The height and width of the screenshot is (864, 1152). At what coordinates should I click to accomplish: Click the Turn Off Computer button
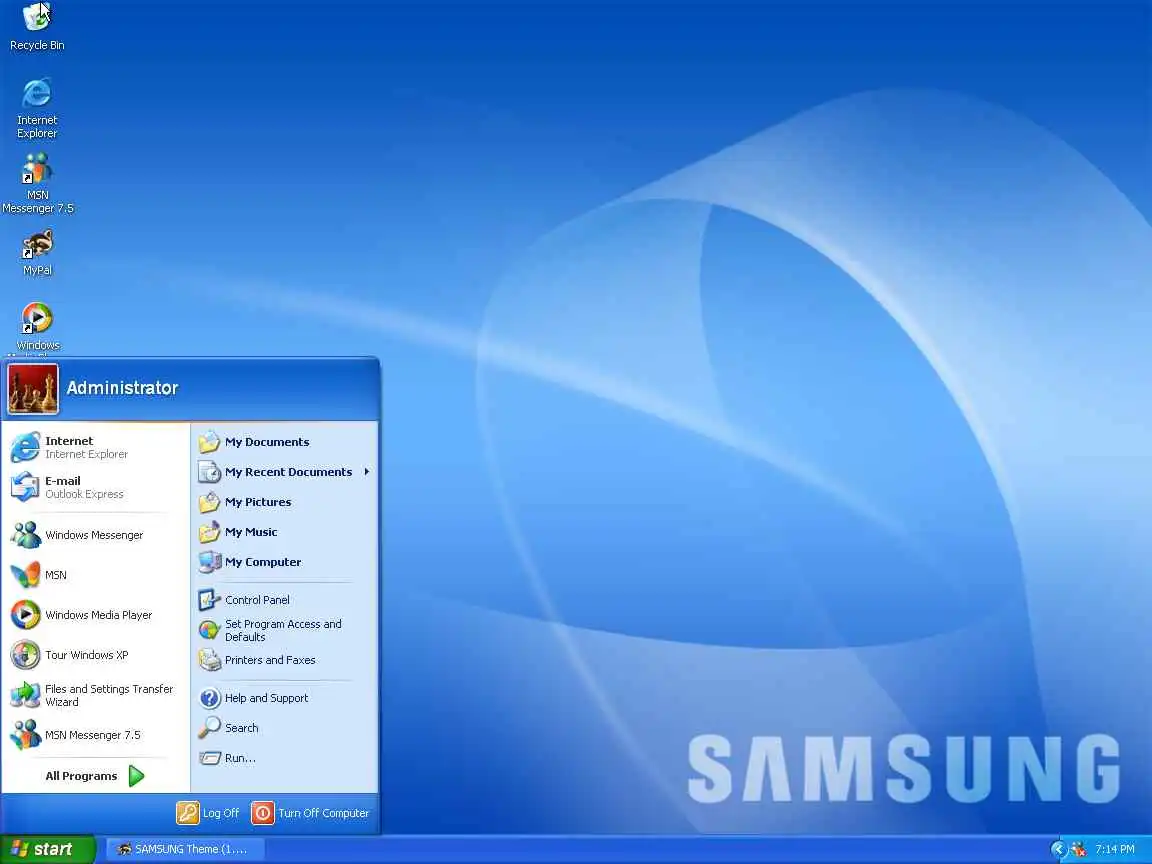click(311, 813)
